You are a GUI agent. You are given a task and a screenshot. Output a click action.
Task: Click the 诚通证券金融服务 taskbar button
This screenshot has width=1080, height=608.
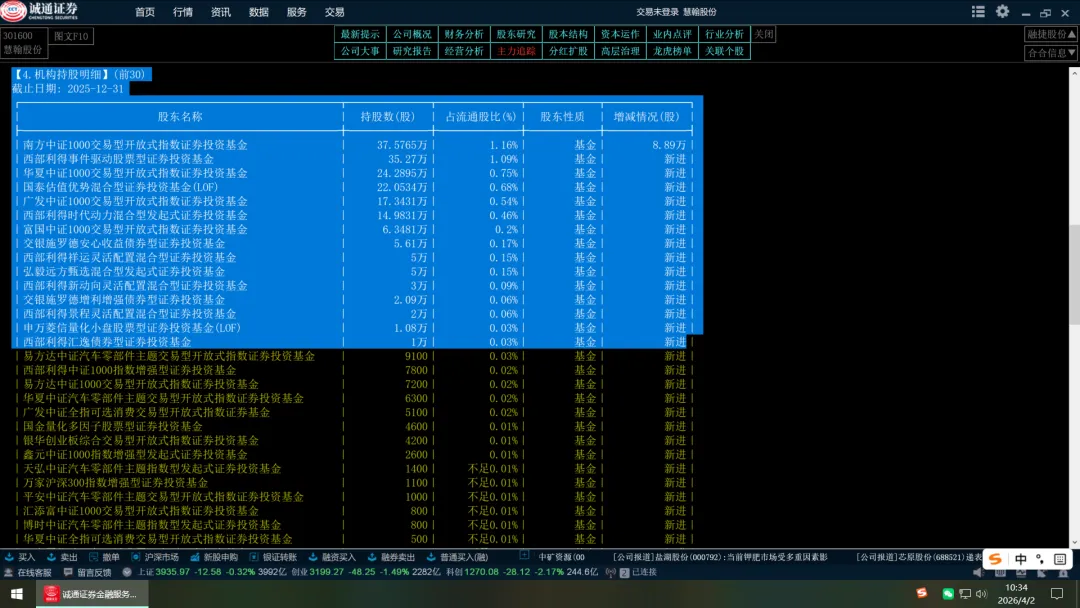pos(92,594)
